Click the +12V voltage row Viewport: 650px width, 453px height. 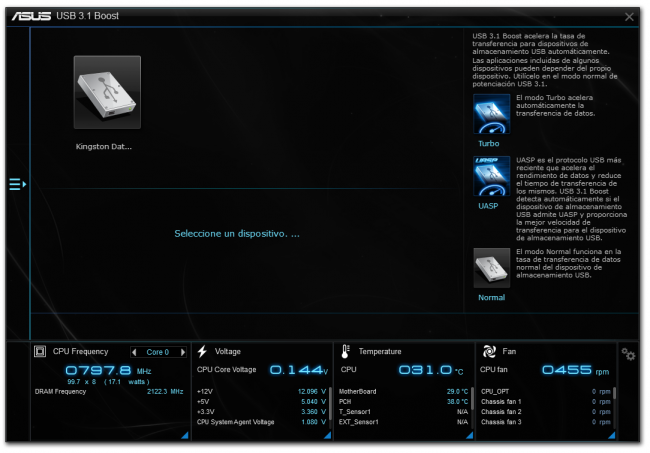pos(262,392)
